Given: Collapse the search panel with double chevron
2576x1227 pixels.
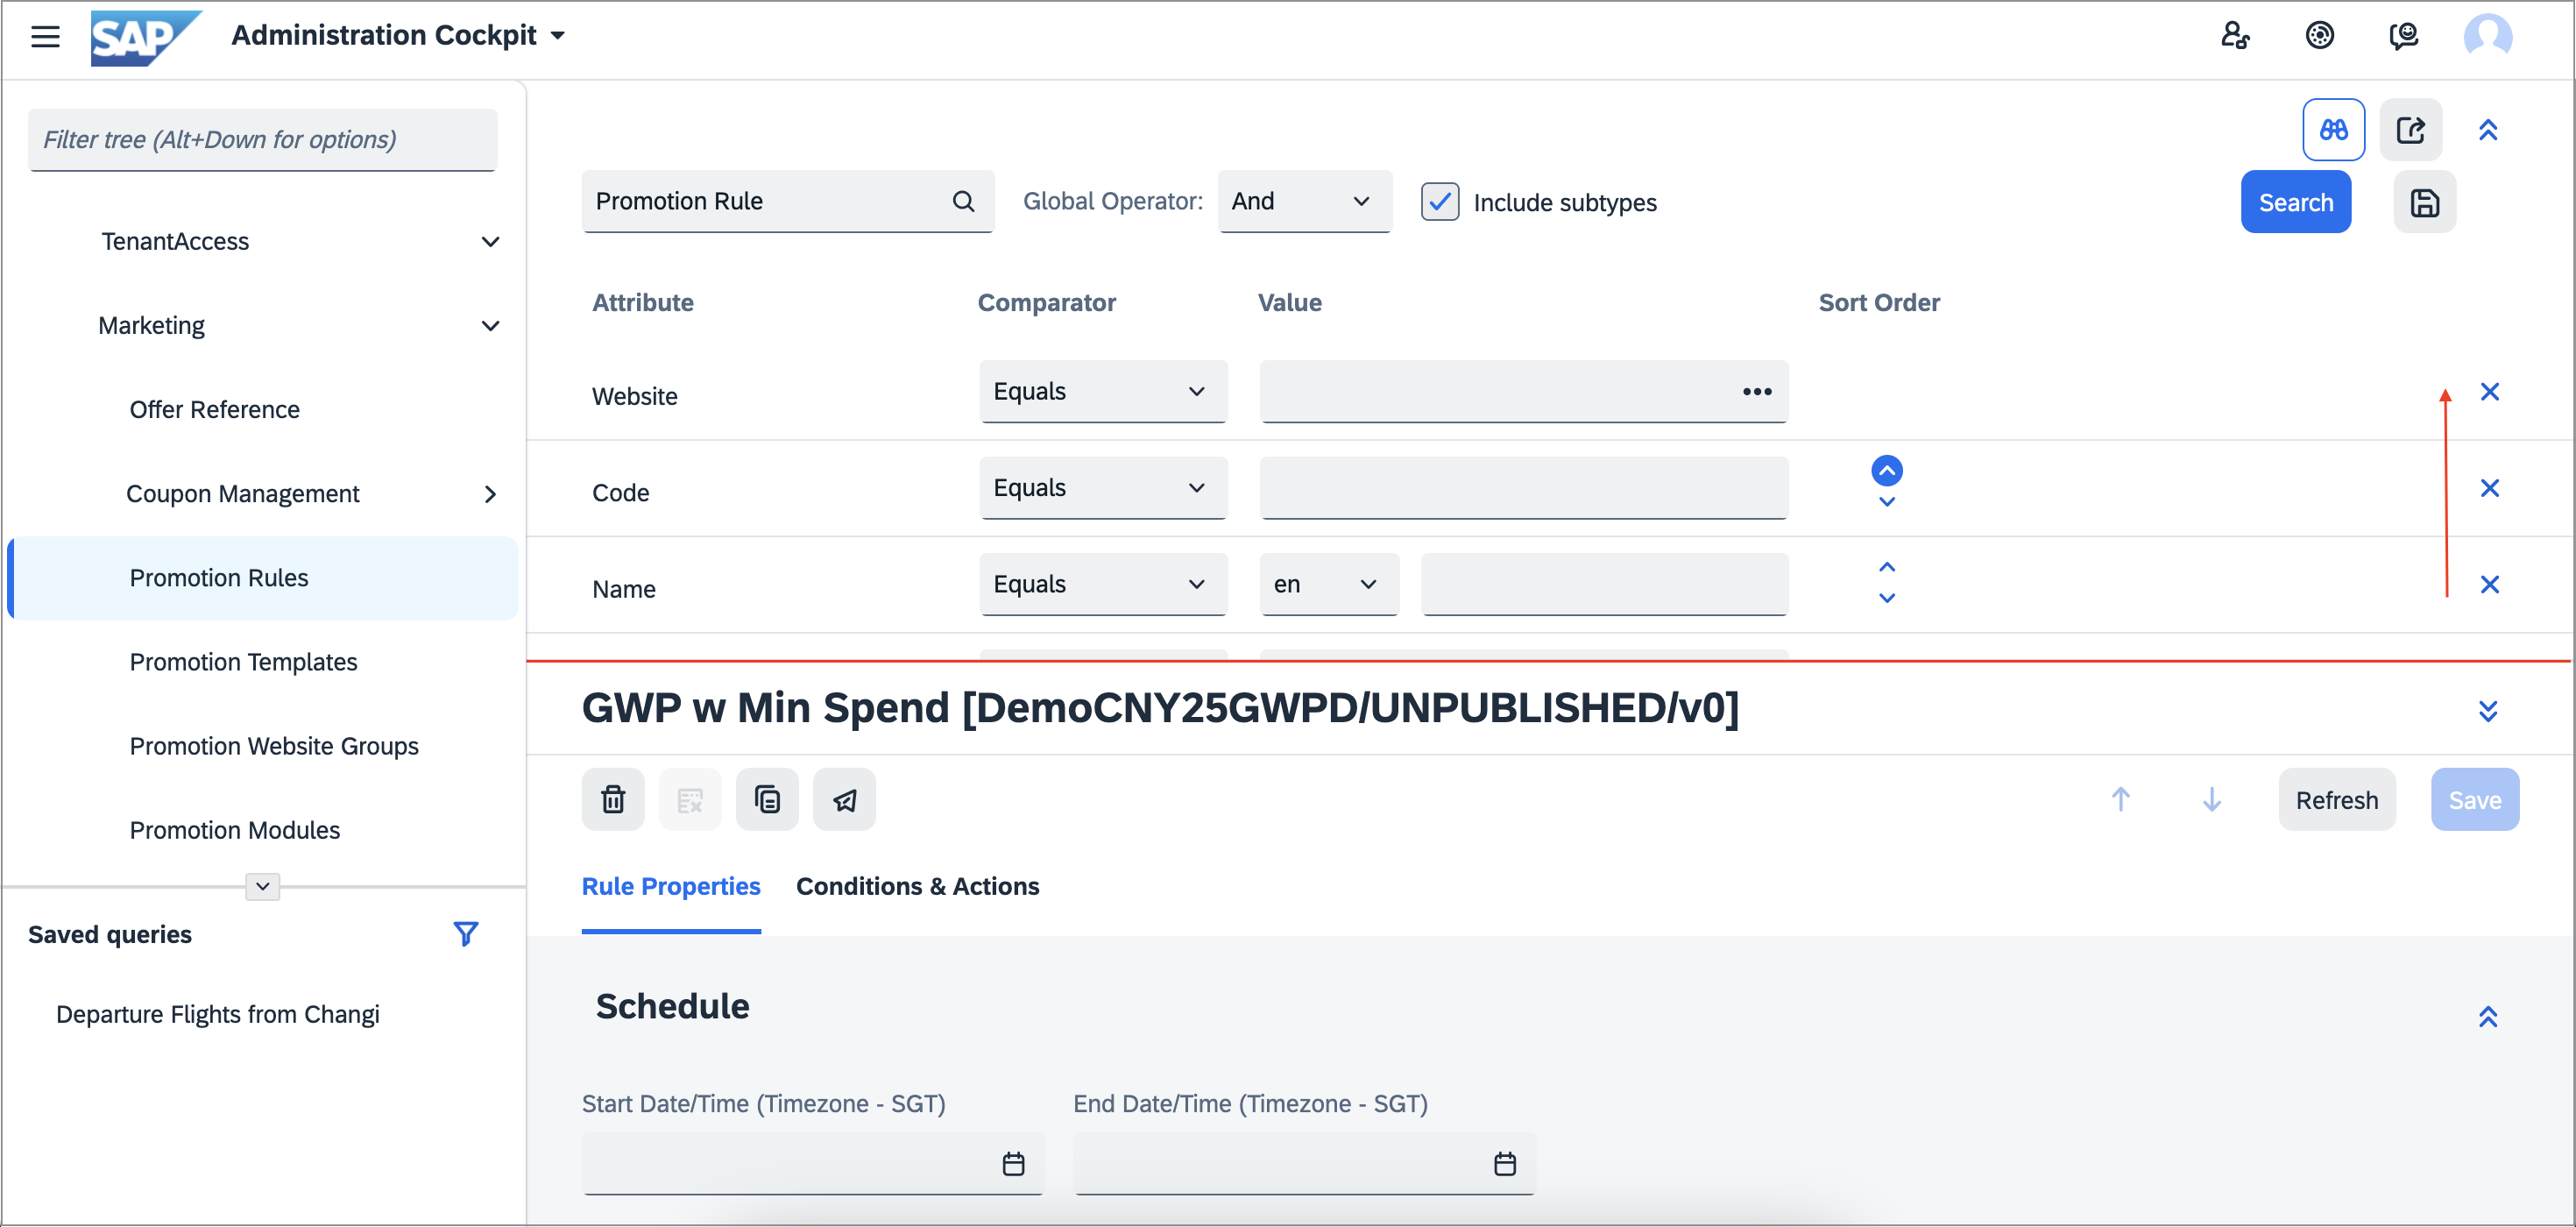Looking at the screenshot, I should pyautogui.click(x=2487, y=130).
